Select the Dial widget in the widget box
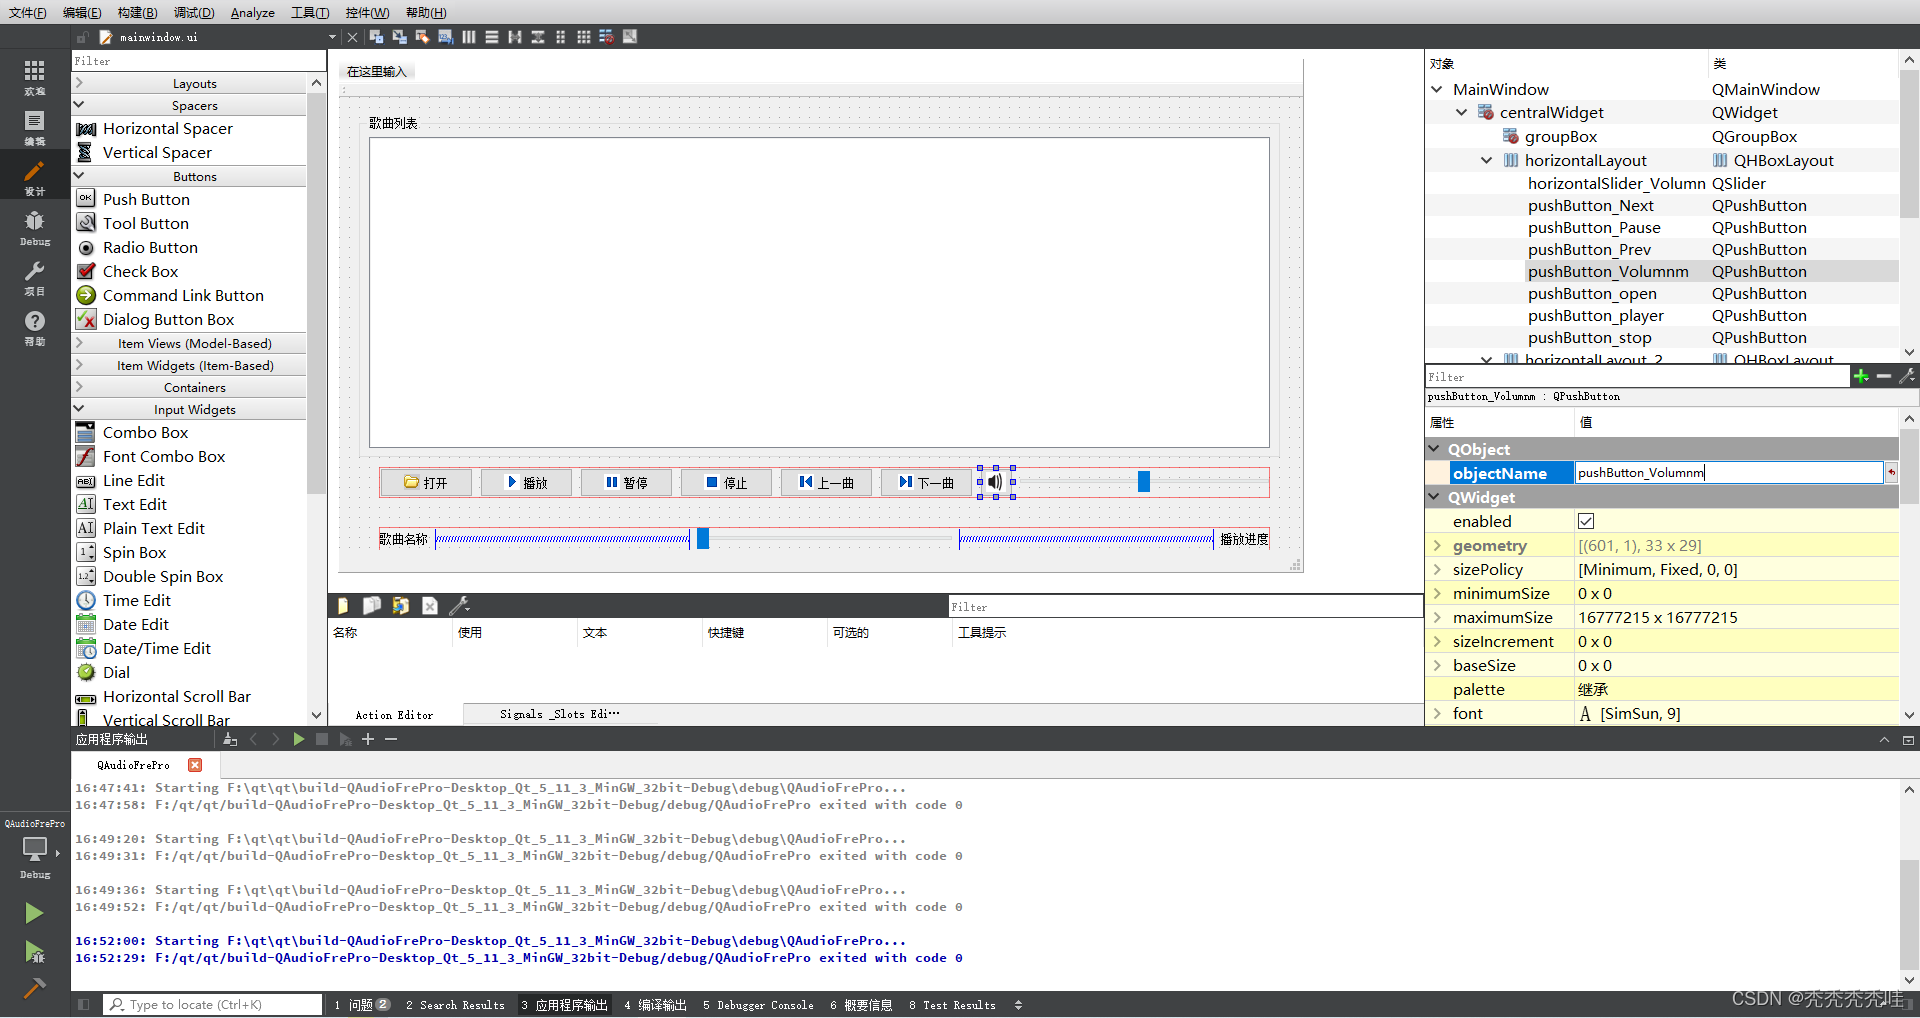Screen dimensions: 1920x1018 click(116, 672)
